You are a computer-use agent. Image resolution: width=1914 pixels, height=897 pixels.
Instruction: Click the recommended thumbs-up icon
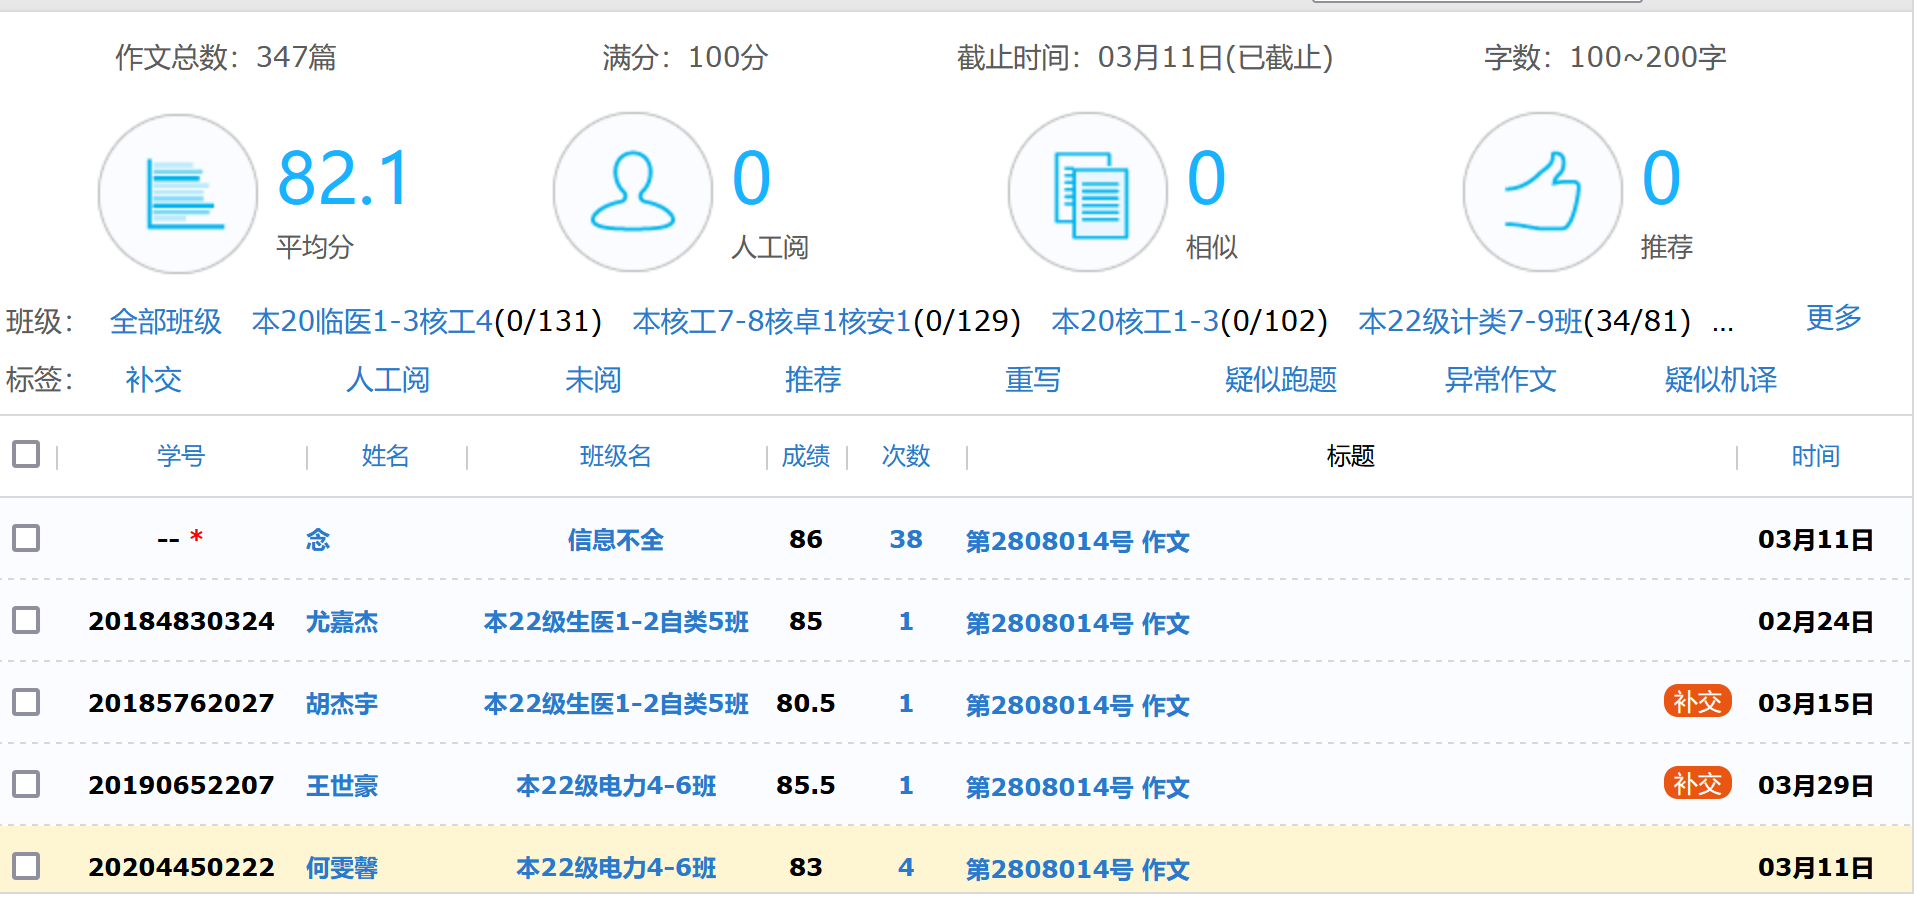[1542, 192]
